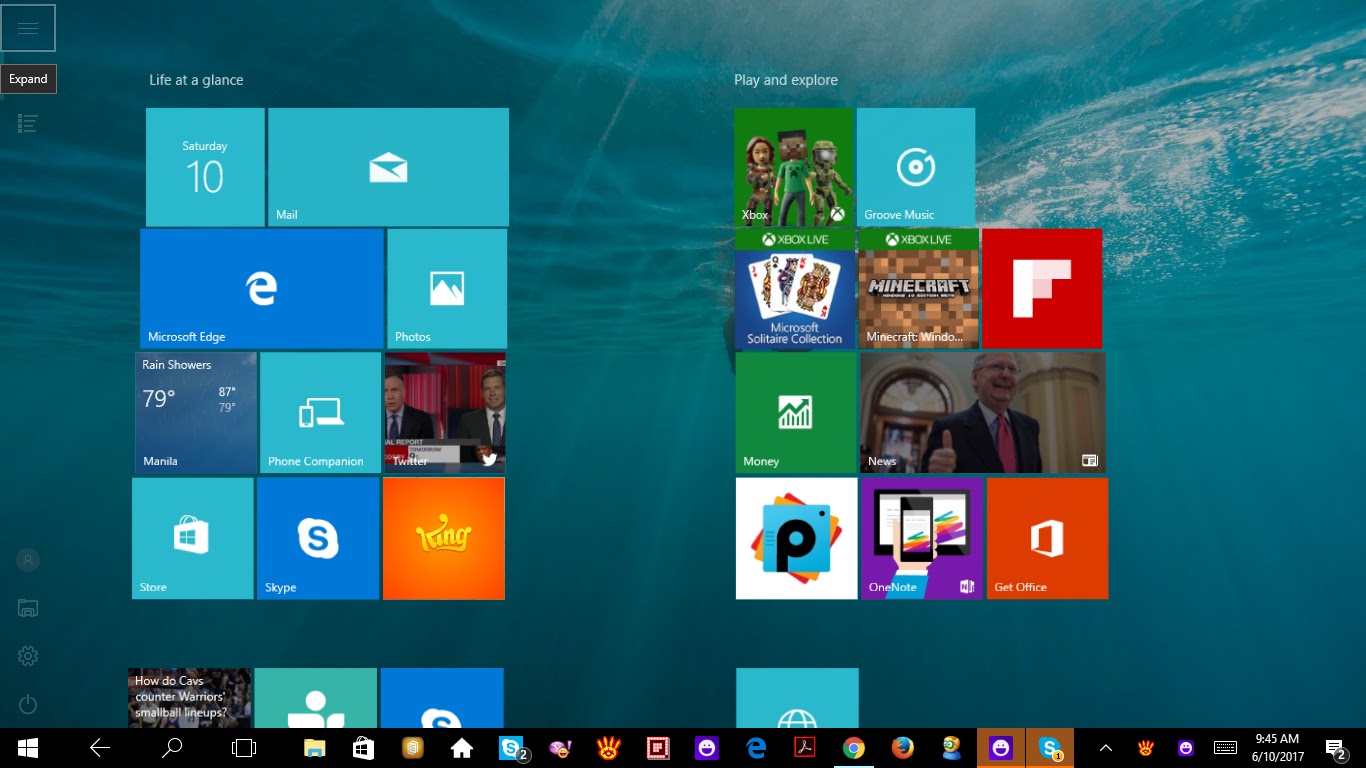Open the Xbox tile
The height and width of the screenshot is (768, 1366).
(794, 167)
